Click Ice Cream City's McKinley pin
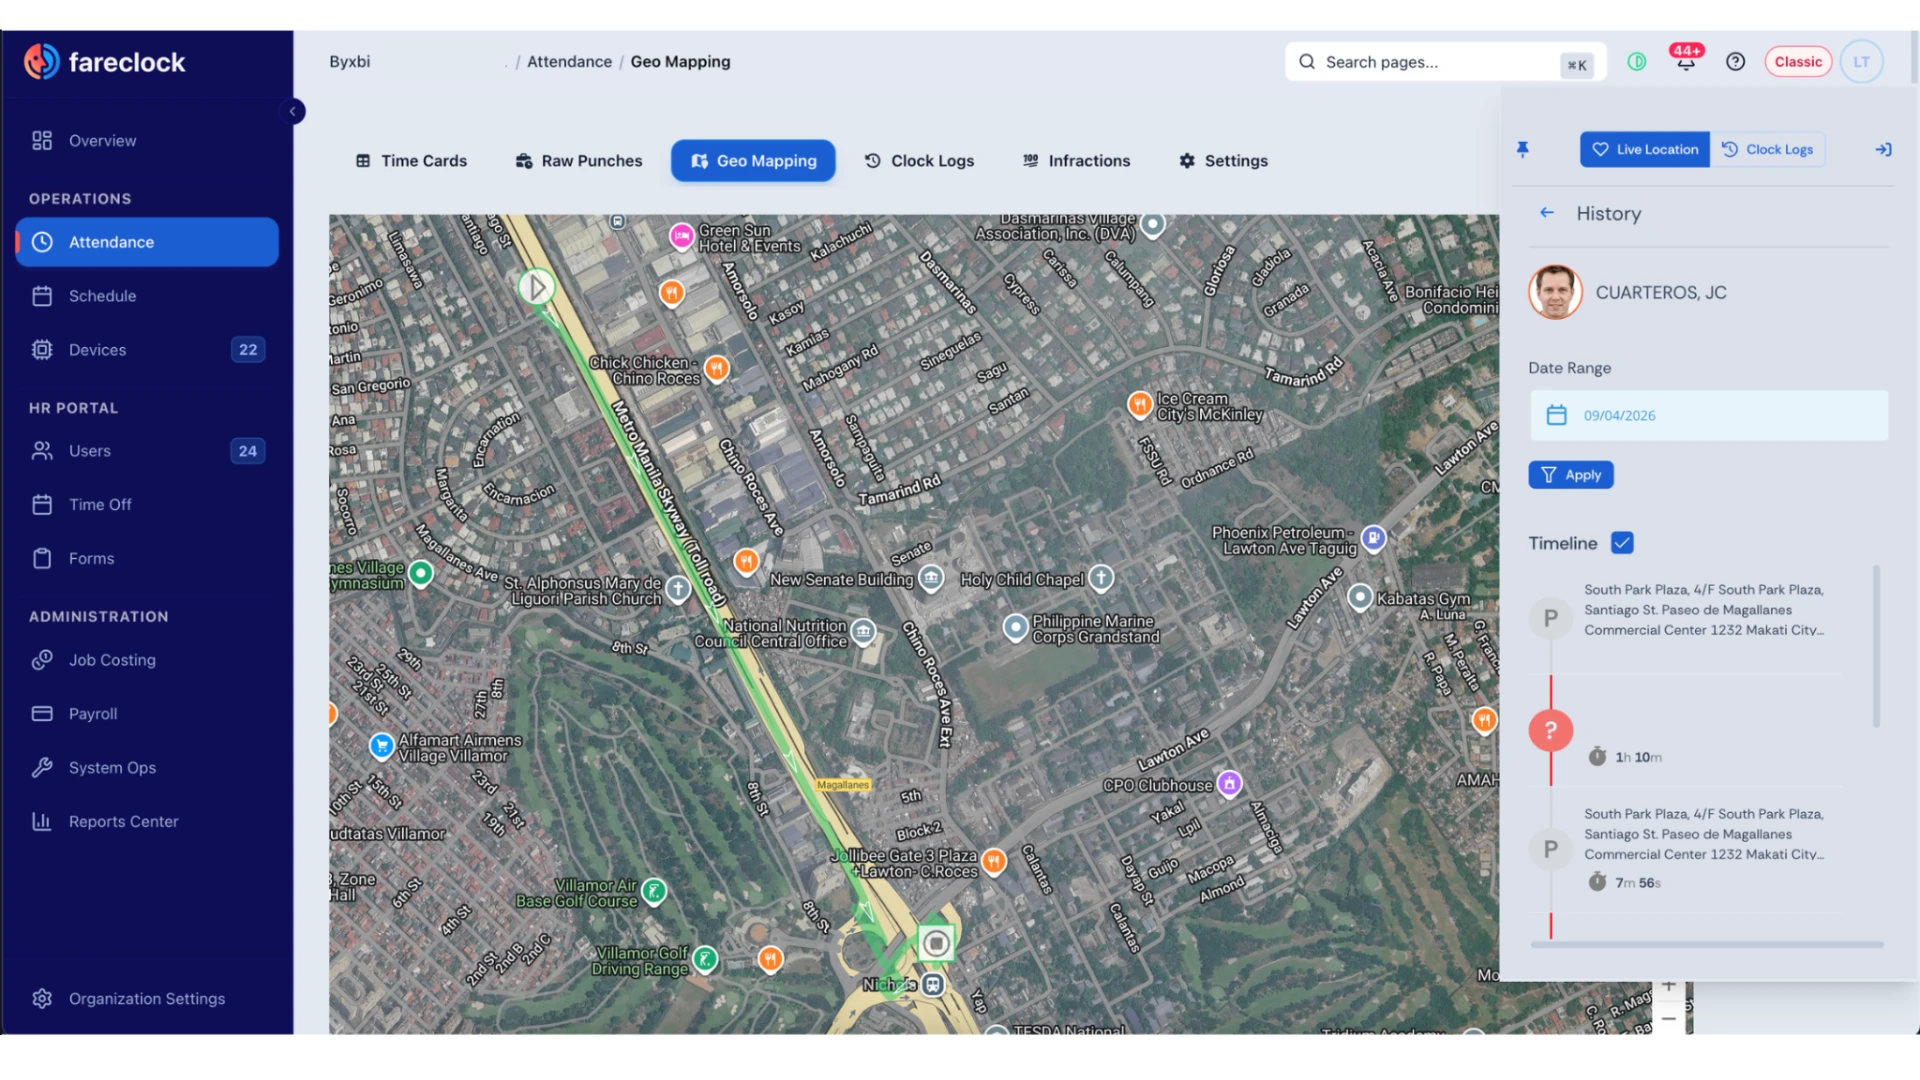The height and width of the screenshot is (1080, 1920). tap(1139, 404)
